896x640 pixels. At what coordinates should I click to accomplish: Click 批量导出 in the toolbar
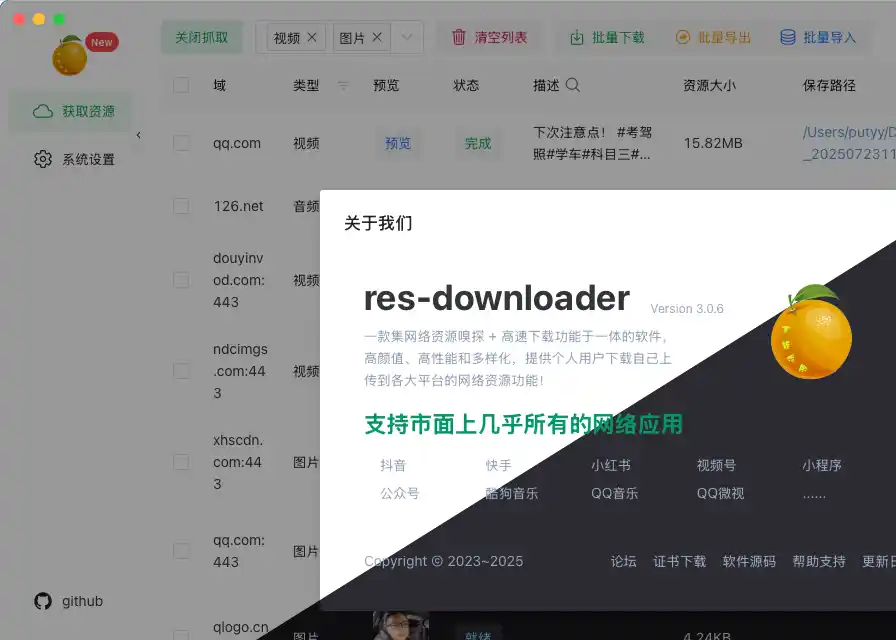713,38
